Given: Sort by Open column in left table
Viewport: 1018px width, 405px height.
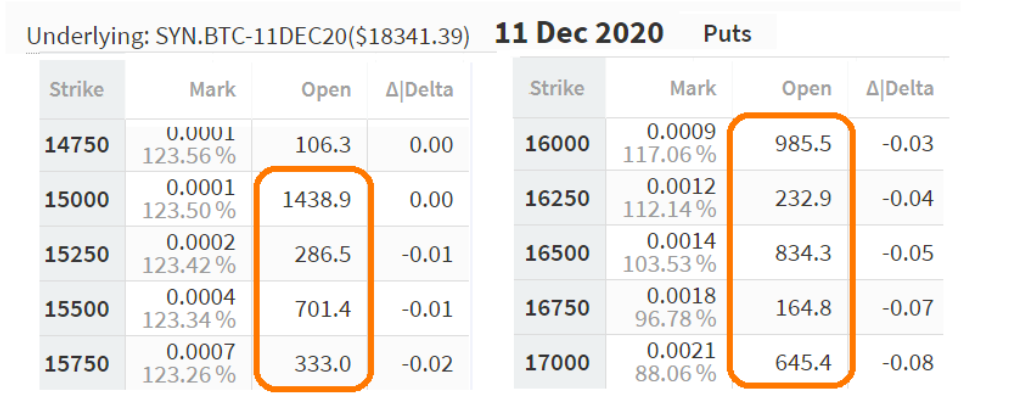Looking at the screenshot, I should pyautogui.click(x=326, y=90).
